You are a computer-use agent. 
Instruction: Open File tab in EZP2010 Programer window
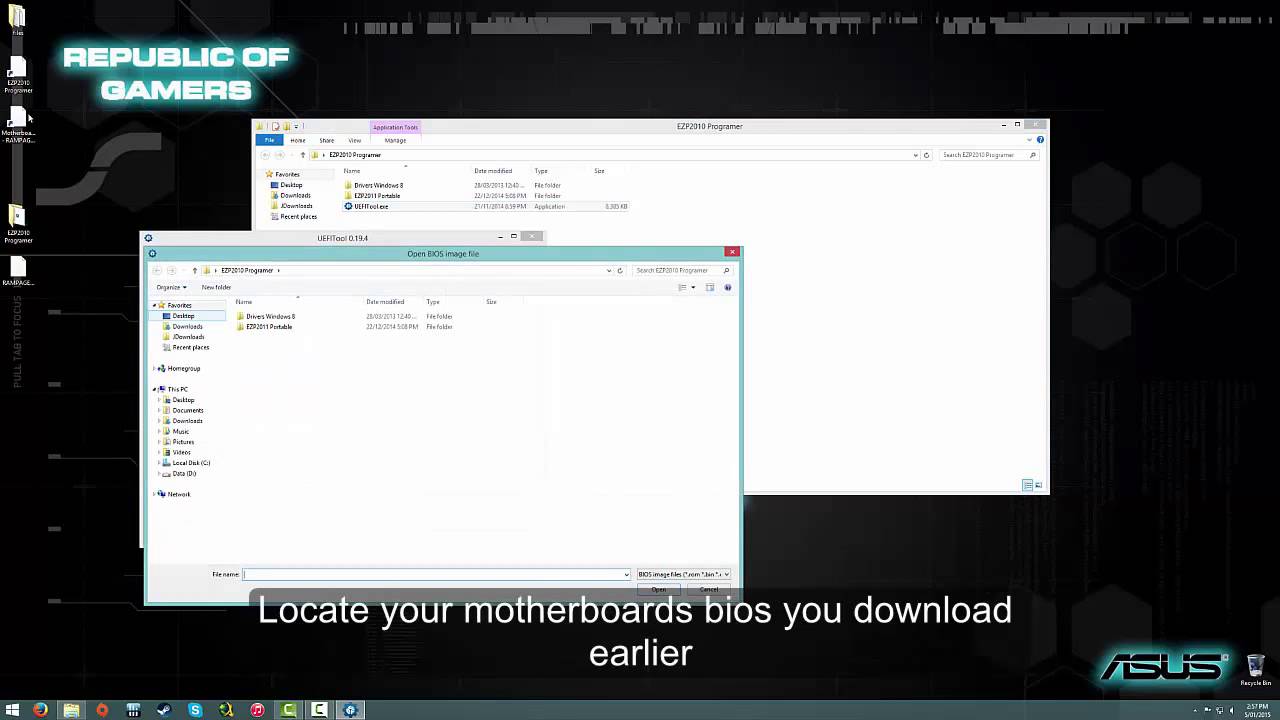pyautogui.click(x=270, y=140)
